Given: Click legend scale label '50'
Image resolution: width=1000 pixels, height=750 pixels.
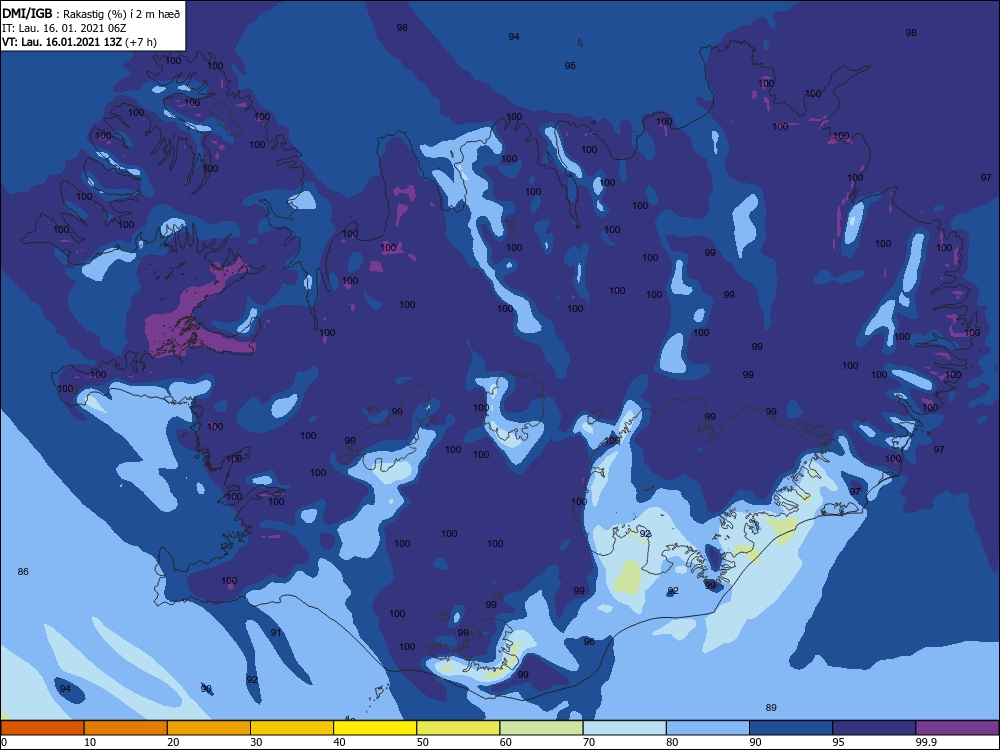Looking at the screenshot, I should point(423,742).
